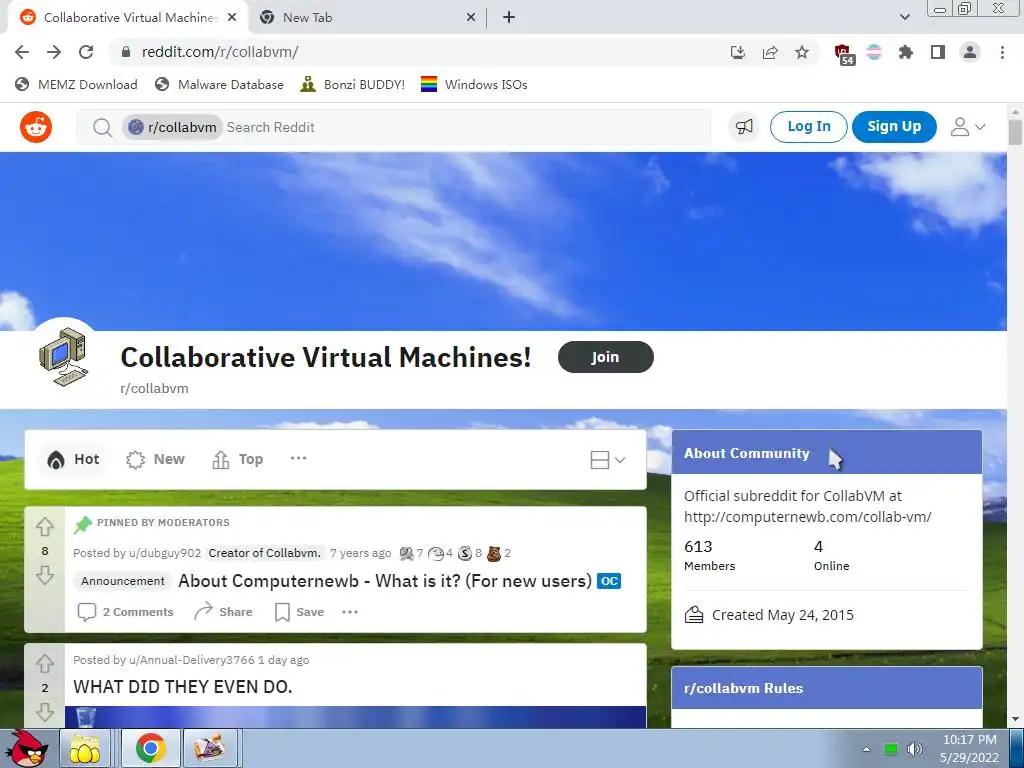This screenshot has height=768, width=1024.
Task: Open the user account dropdown on Reddit
Action: click(967, 127)
